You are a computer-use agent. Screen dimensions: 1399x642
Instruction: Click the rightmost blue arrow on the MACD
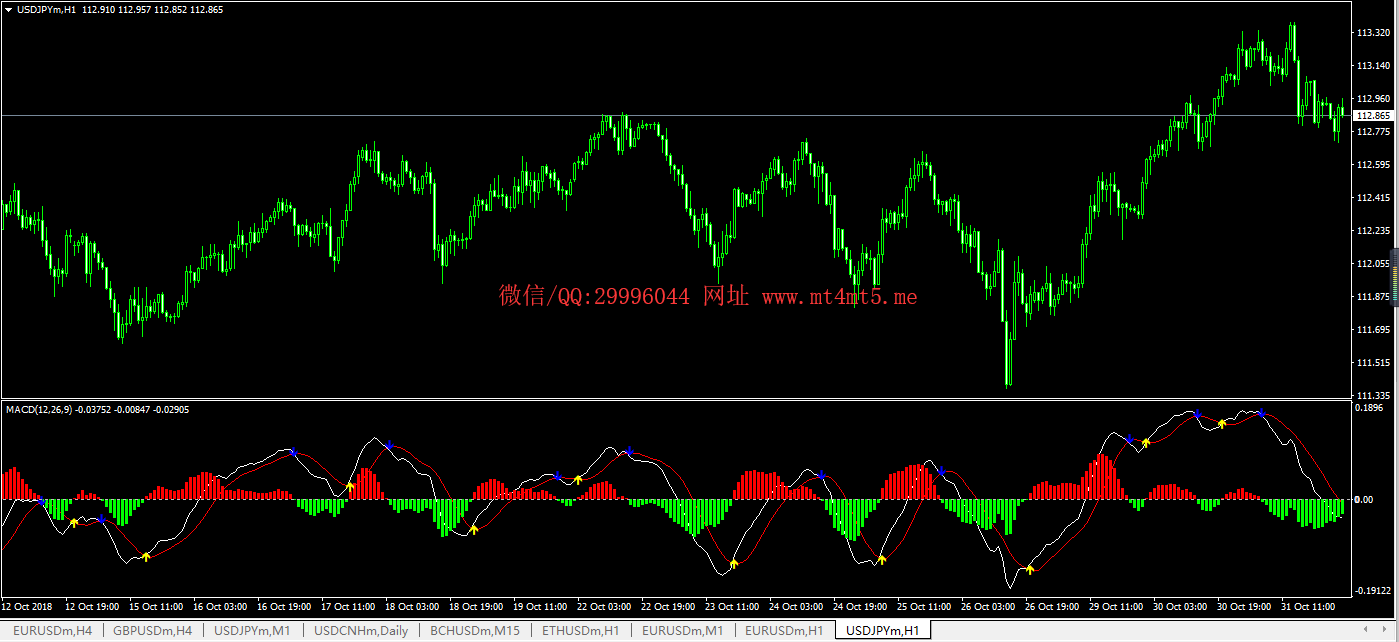[1261, 413]
